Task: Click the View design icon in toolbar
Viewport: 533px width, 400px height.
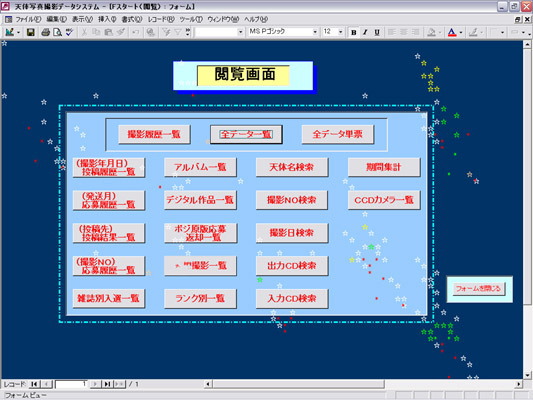Action: 10,32
